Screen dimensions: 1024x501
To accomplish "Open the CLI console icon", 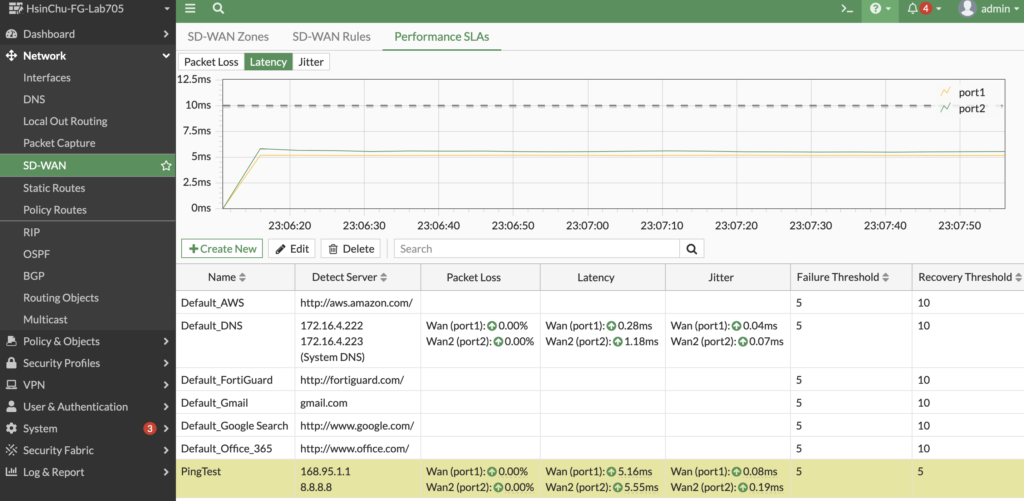I will click(x=846, y=9).
